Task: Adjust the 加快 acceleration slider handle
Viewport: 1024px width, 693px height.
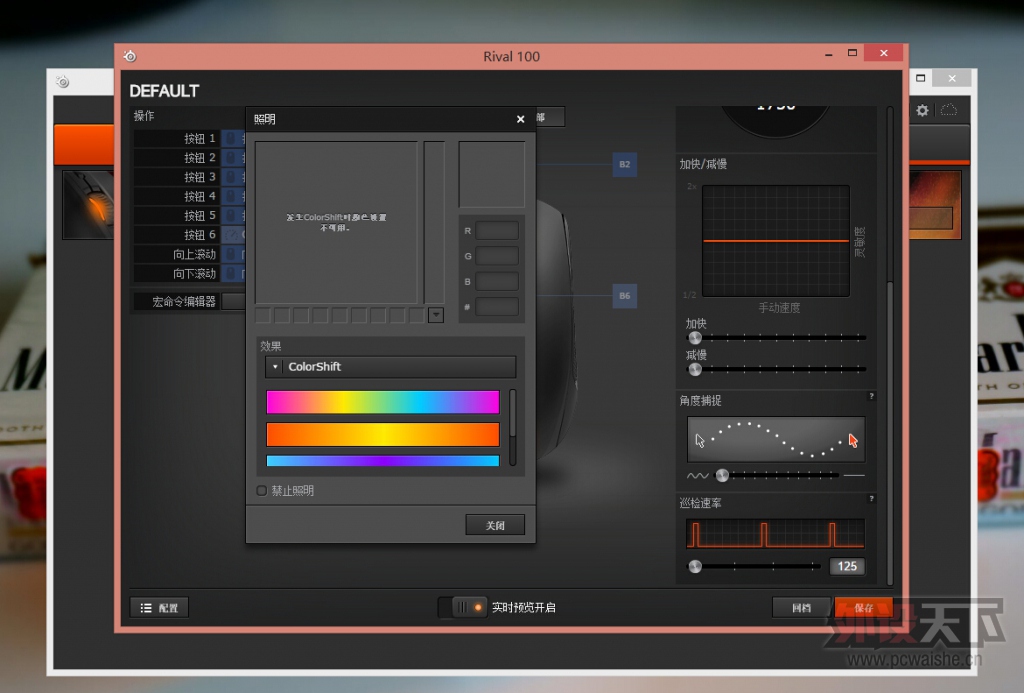Action: [695, 338]
